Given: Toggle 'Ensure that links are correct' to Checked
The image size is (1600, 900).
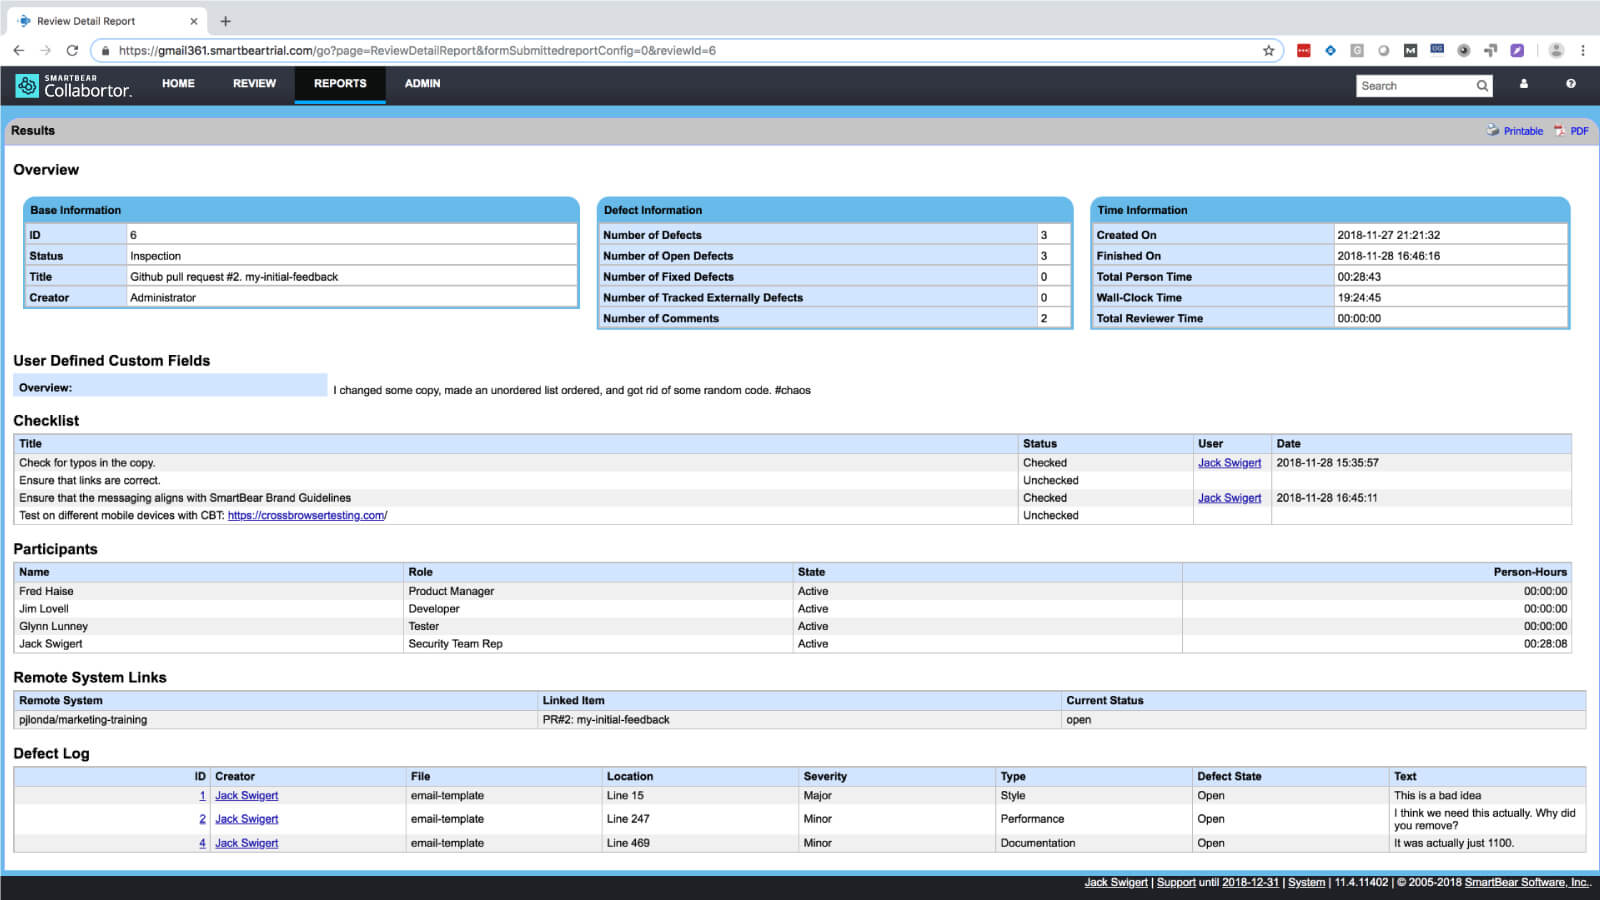Looking at the screenshot, I should click(1050, 480).
